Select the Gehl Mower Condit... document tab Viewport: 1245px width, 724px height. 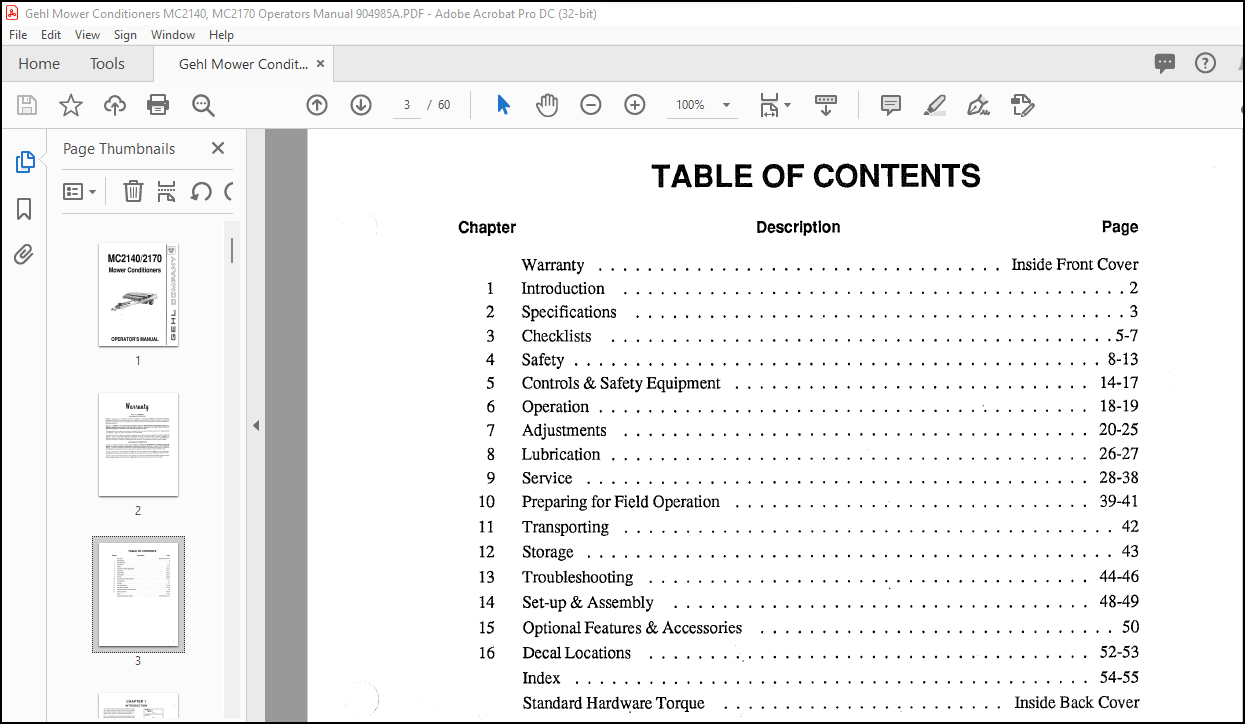point(243,63)
